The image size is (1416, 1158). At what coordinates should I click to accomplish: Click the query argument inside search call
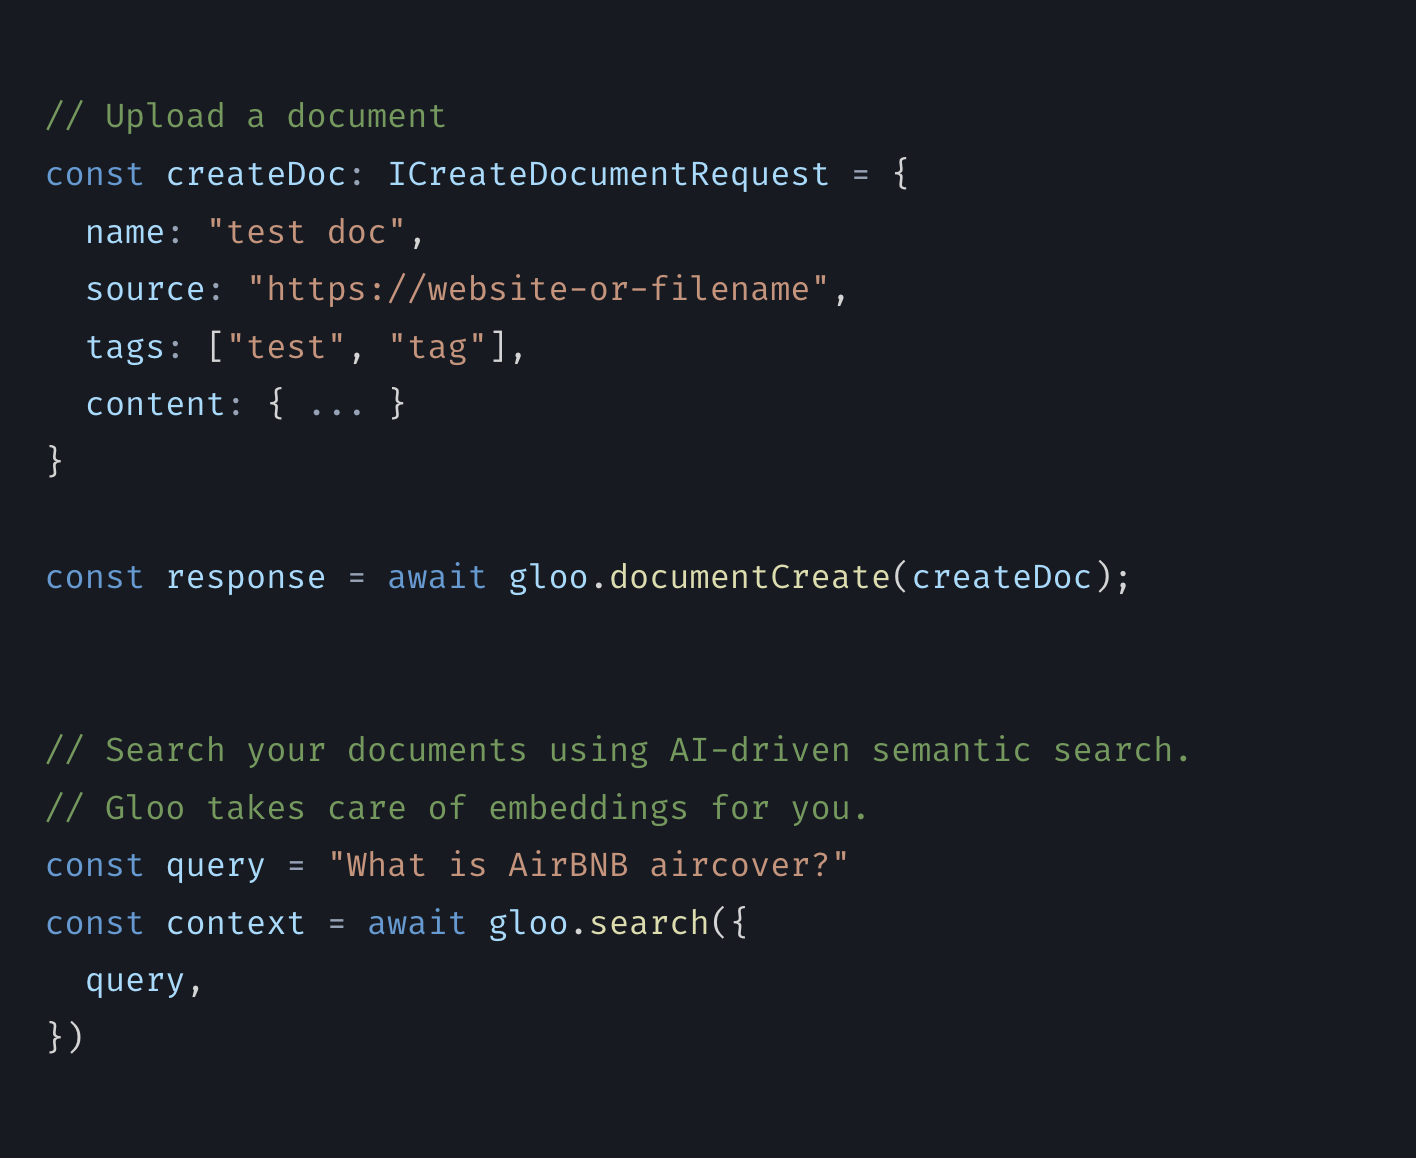pos(135,981)
